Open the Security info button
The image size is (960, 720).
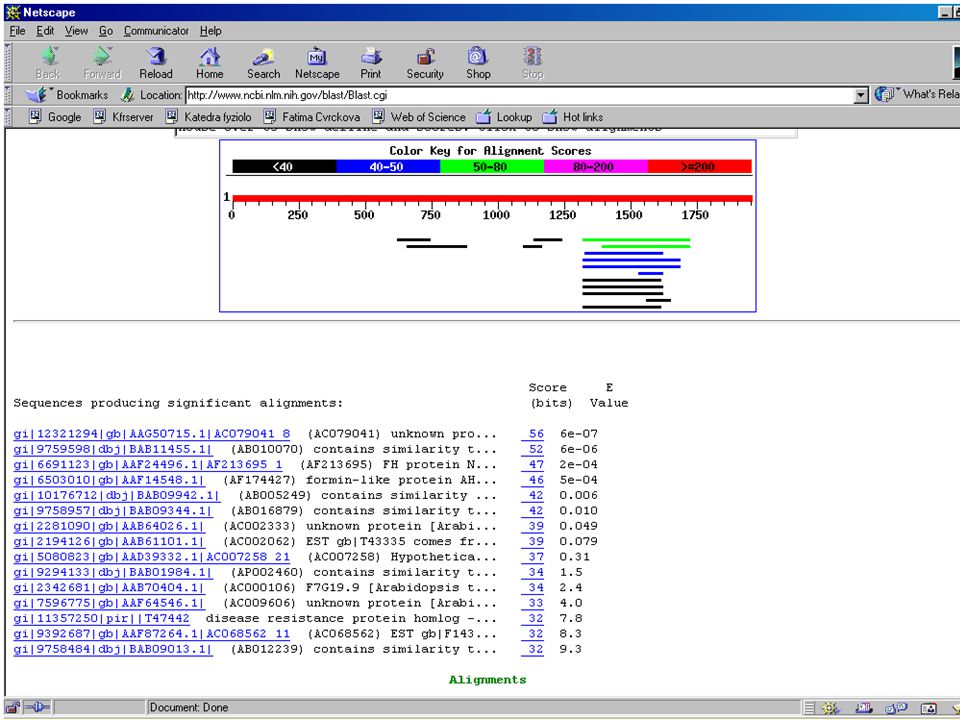pos(425,63)
